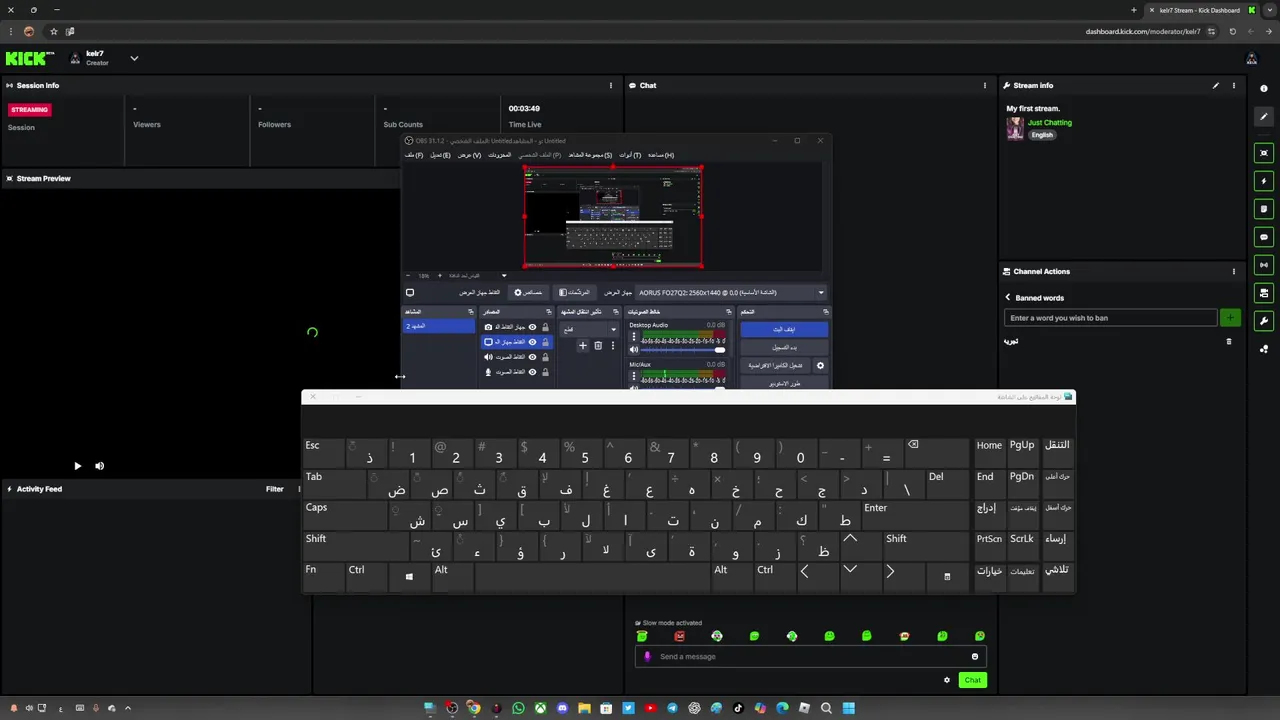Open OBS Edit menu (E)

440,155
